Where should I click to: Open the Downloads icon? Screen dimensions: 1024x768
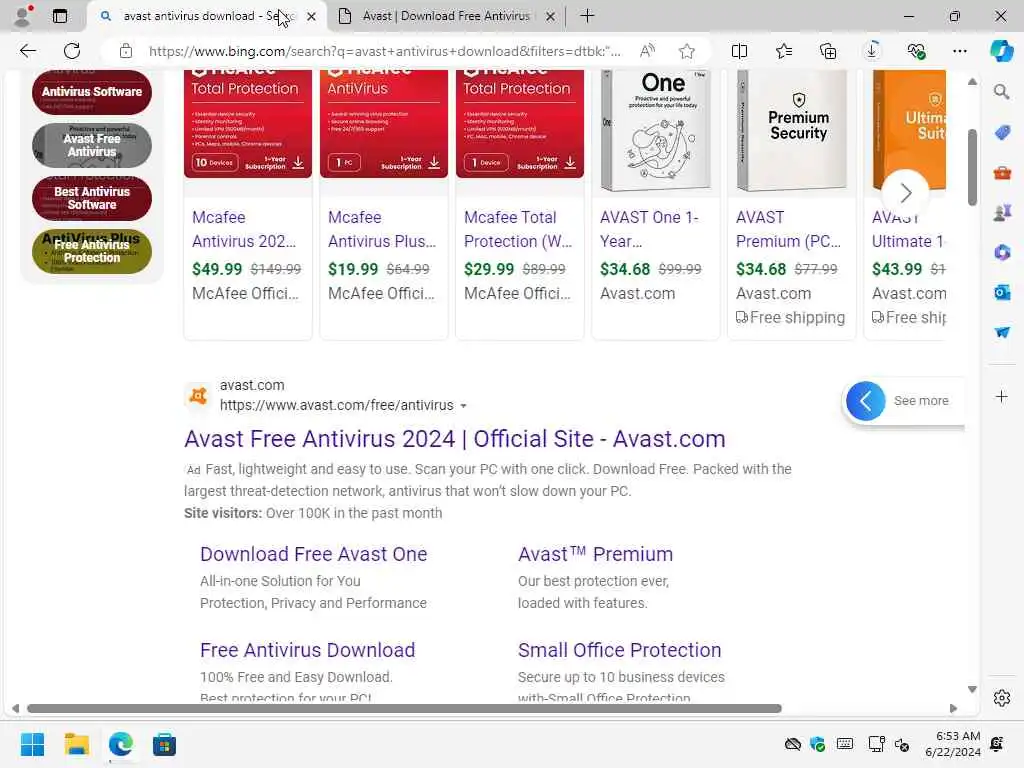pyautogui.click(x=872, y=51)
